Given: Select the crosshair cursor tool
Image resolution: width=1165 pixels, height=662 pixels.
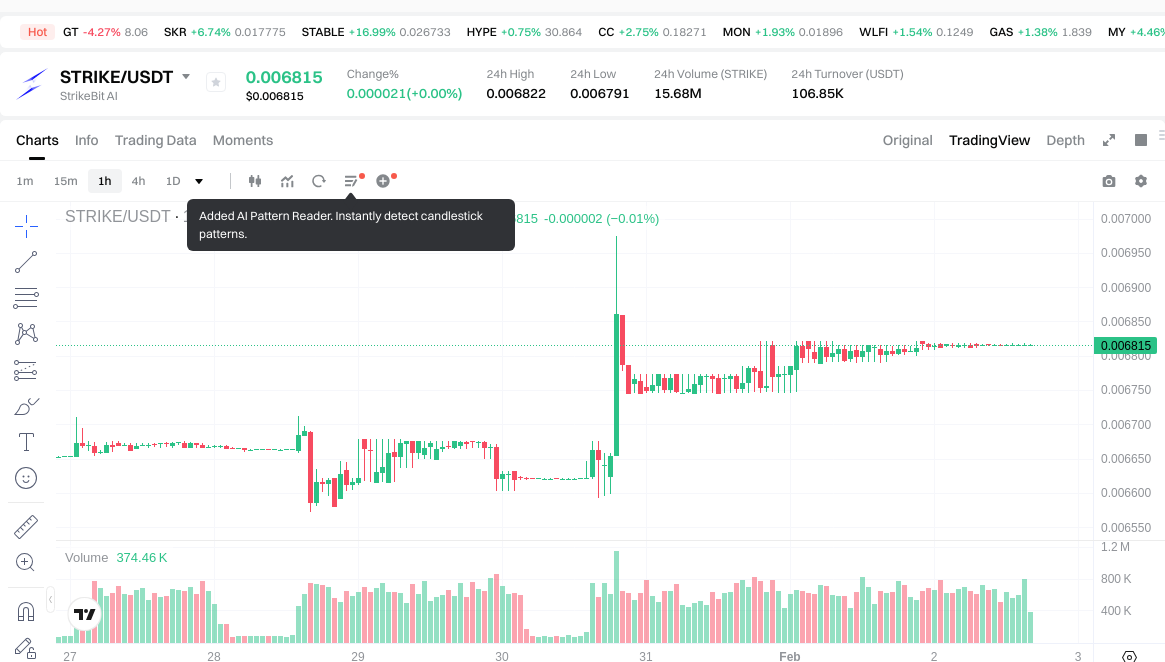Looking at the screenshot, I should click(26, 226).
